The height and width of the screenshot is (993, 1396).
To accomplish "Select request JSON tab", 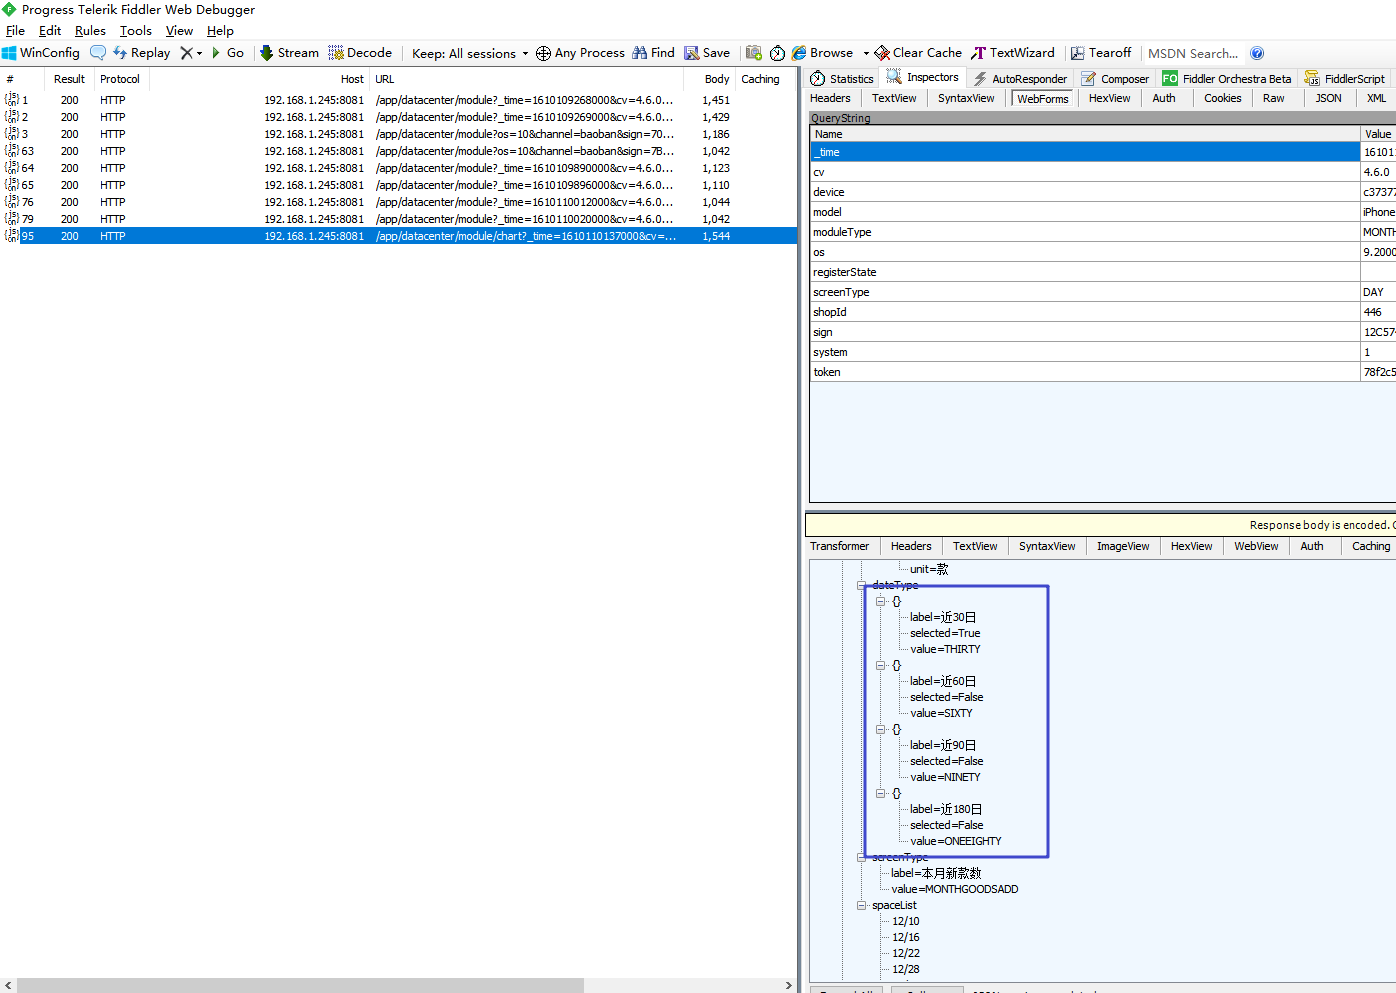I will click(x=1328, y=98).
